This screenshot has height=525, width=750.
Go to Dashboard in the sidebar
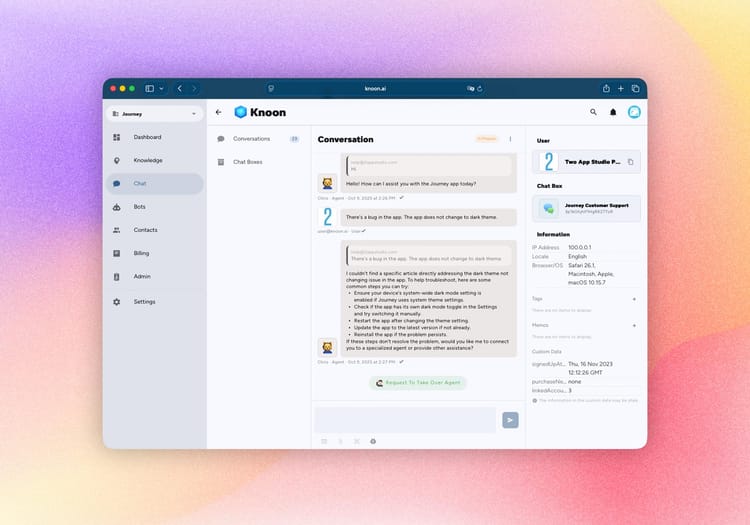[147, 137]
